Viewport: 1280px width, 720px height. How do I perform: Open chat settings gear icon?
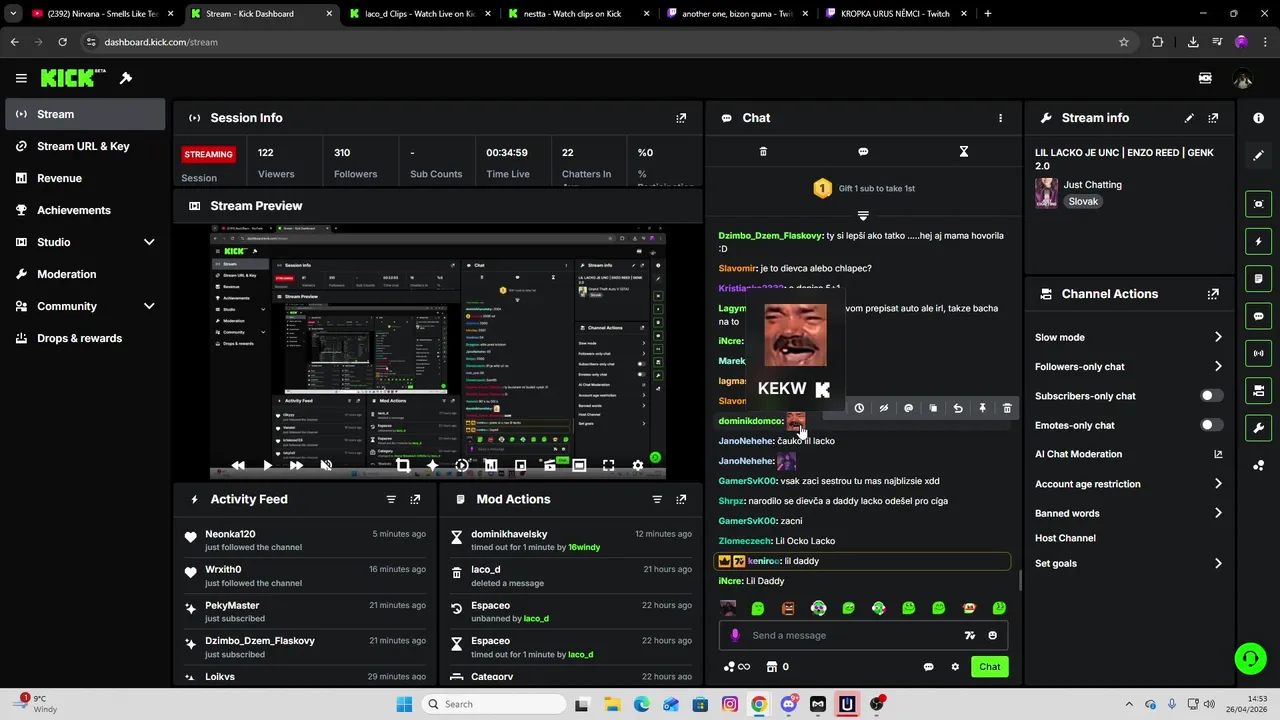tap(955, 667)
